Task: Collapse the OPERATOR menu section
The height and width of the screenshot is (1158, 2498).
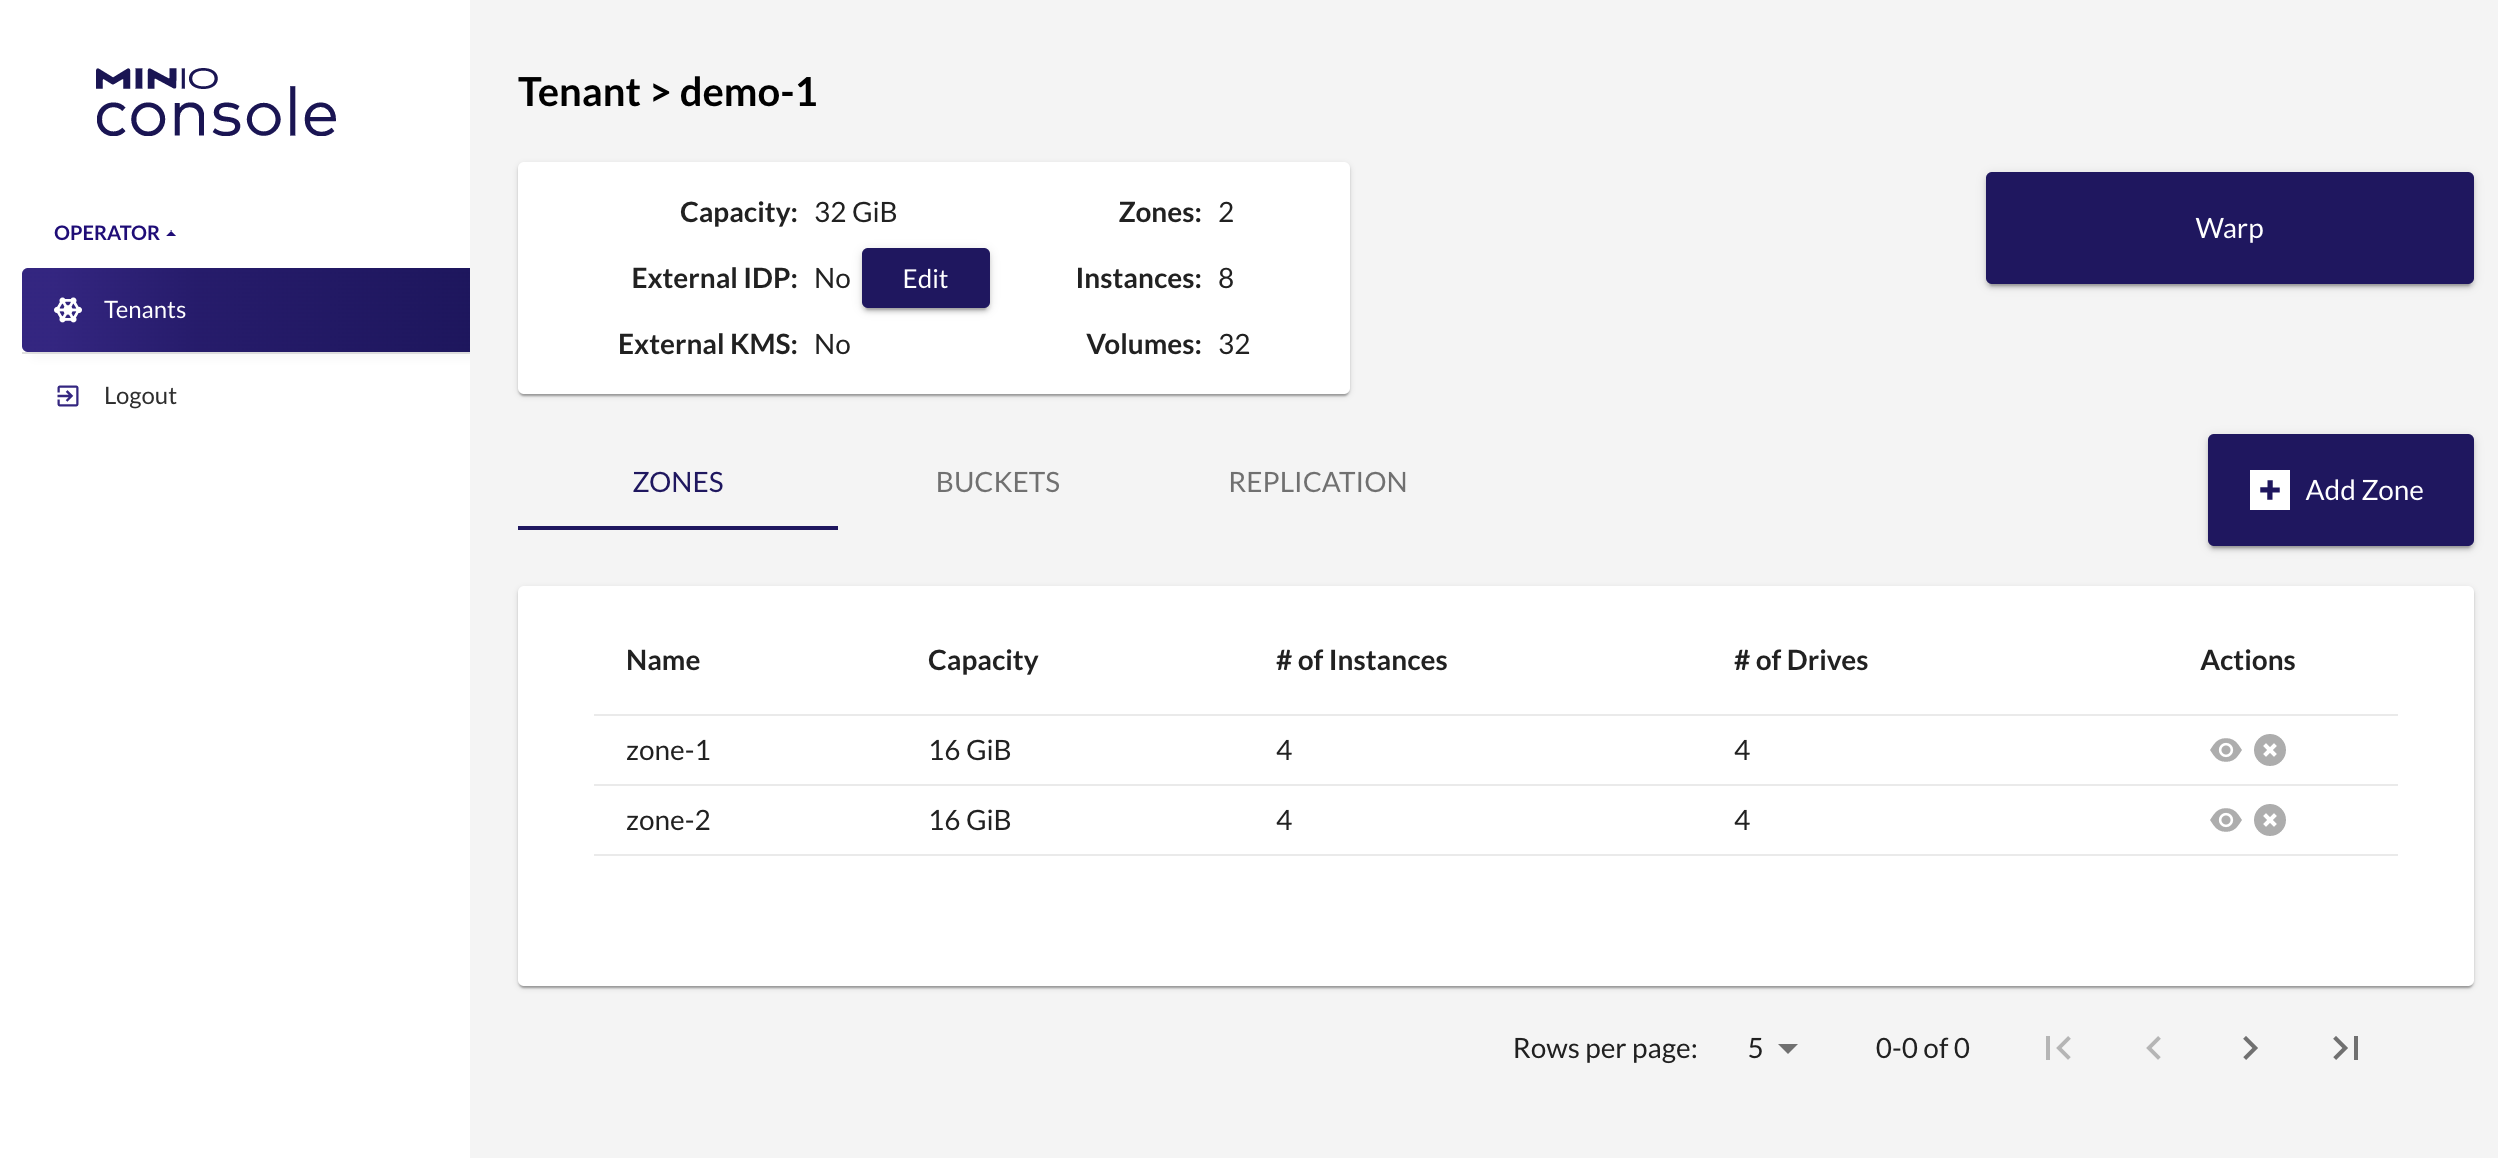Action: pos(114,233)
